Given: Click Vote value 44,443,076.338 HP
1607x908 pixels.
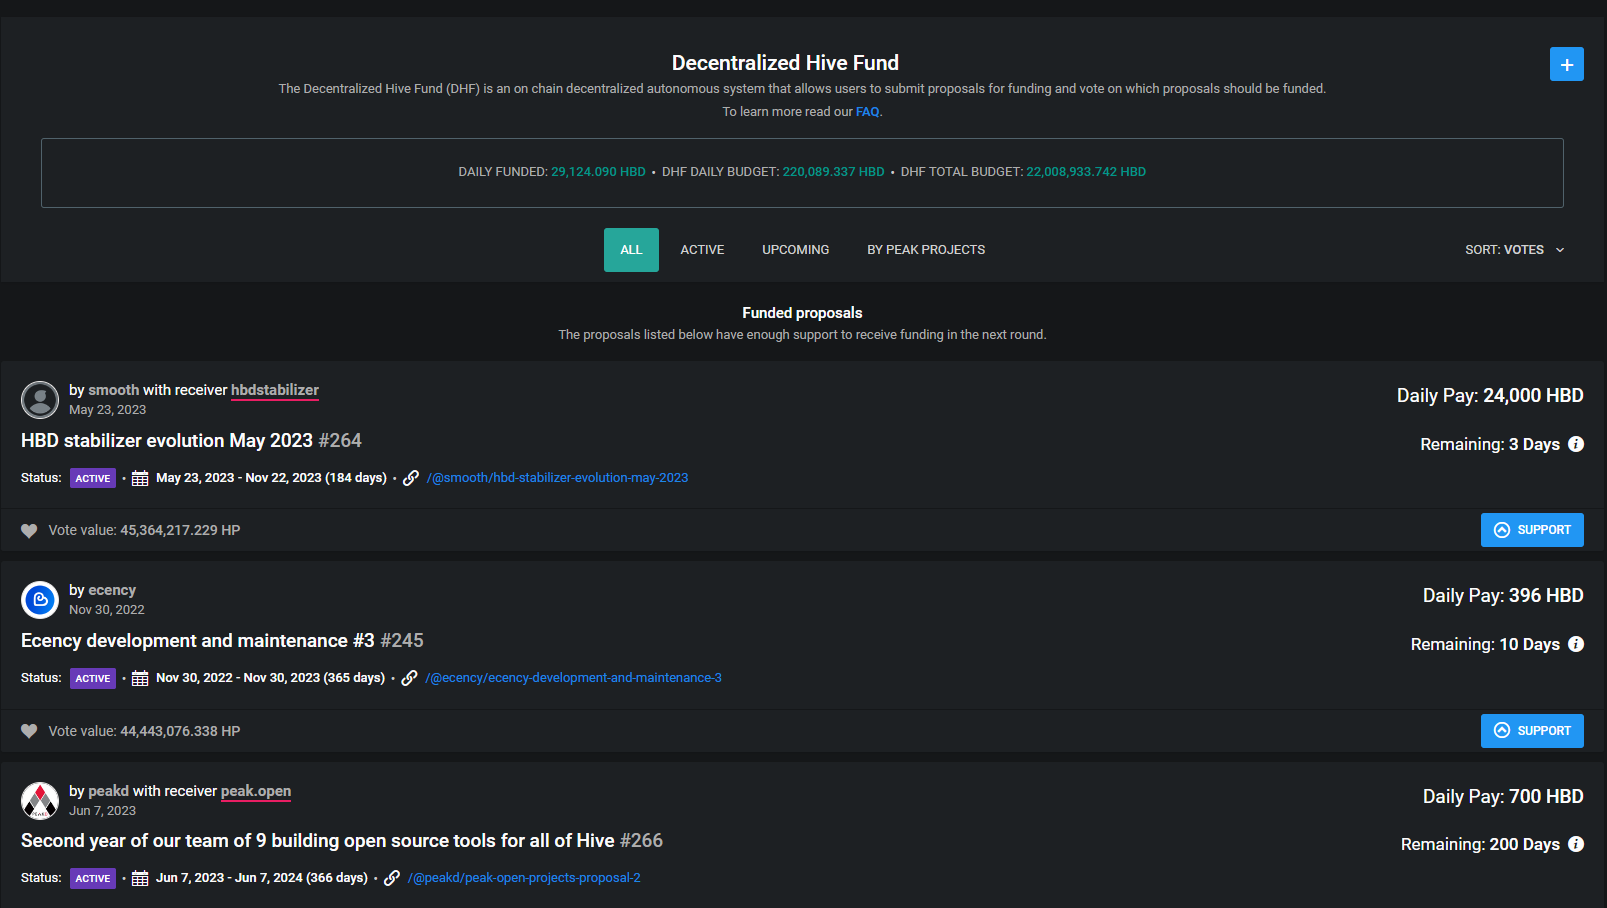Looking at the screenshot, I should 144,731.
